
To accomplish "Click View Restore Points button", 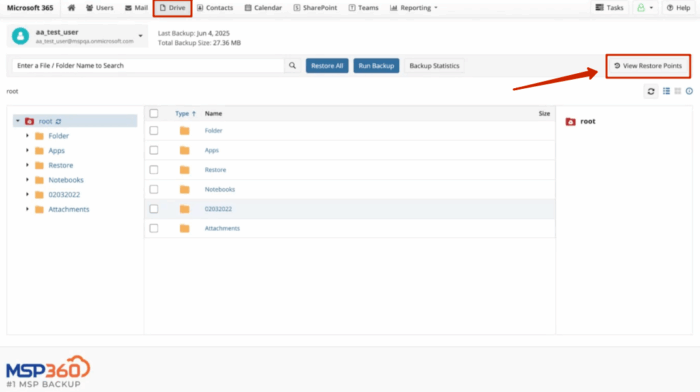I will (648, 66).
